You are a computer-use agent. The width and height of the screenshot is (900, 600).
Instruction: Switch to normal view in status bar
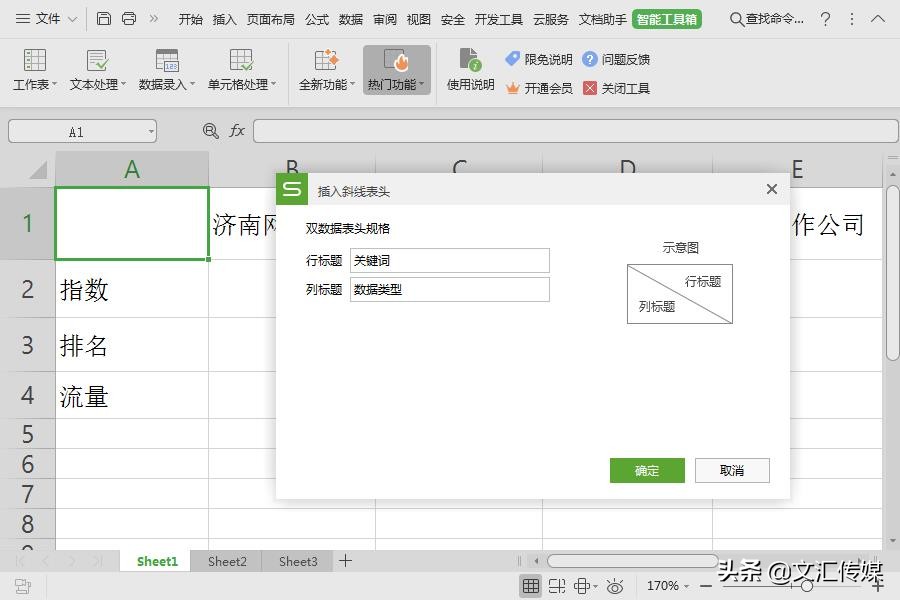532,586
